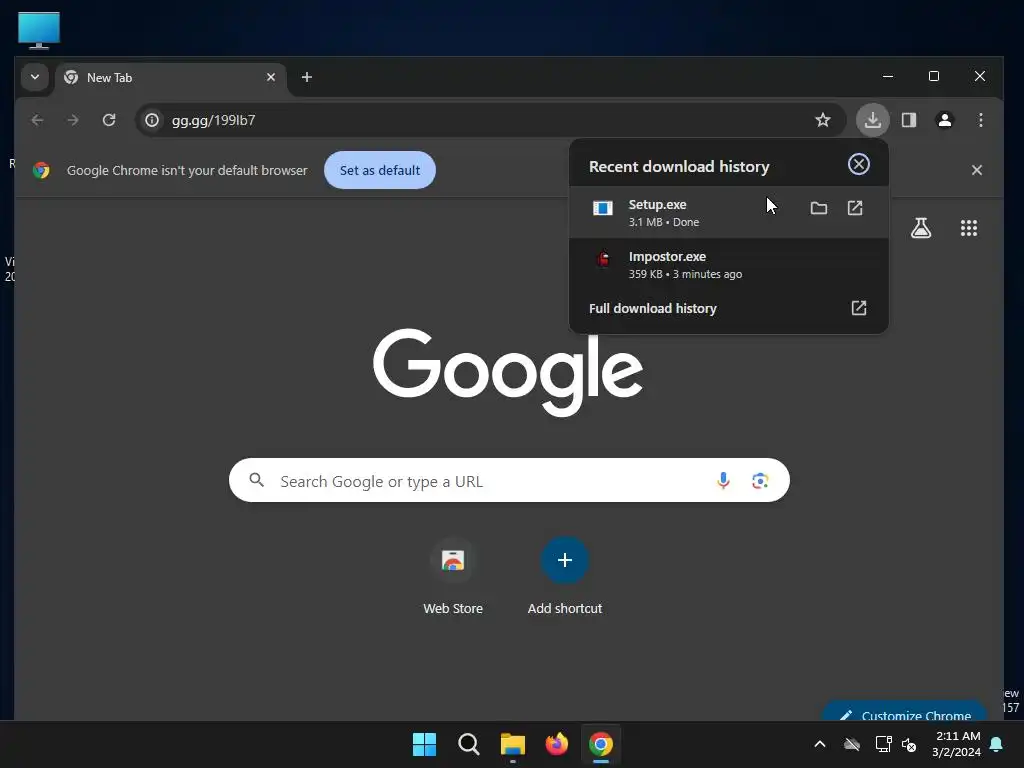The width and height of the screenshot is (1024, 768).
Task: Open Full download history link
Action: pos(728,308)
